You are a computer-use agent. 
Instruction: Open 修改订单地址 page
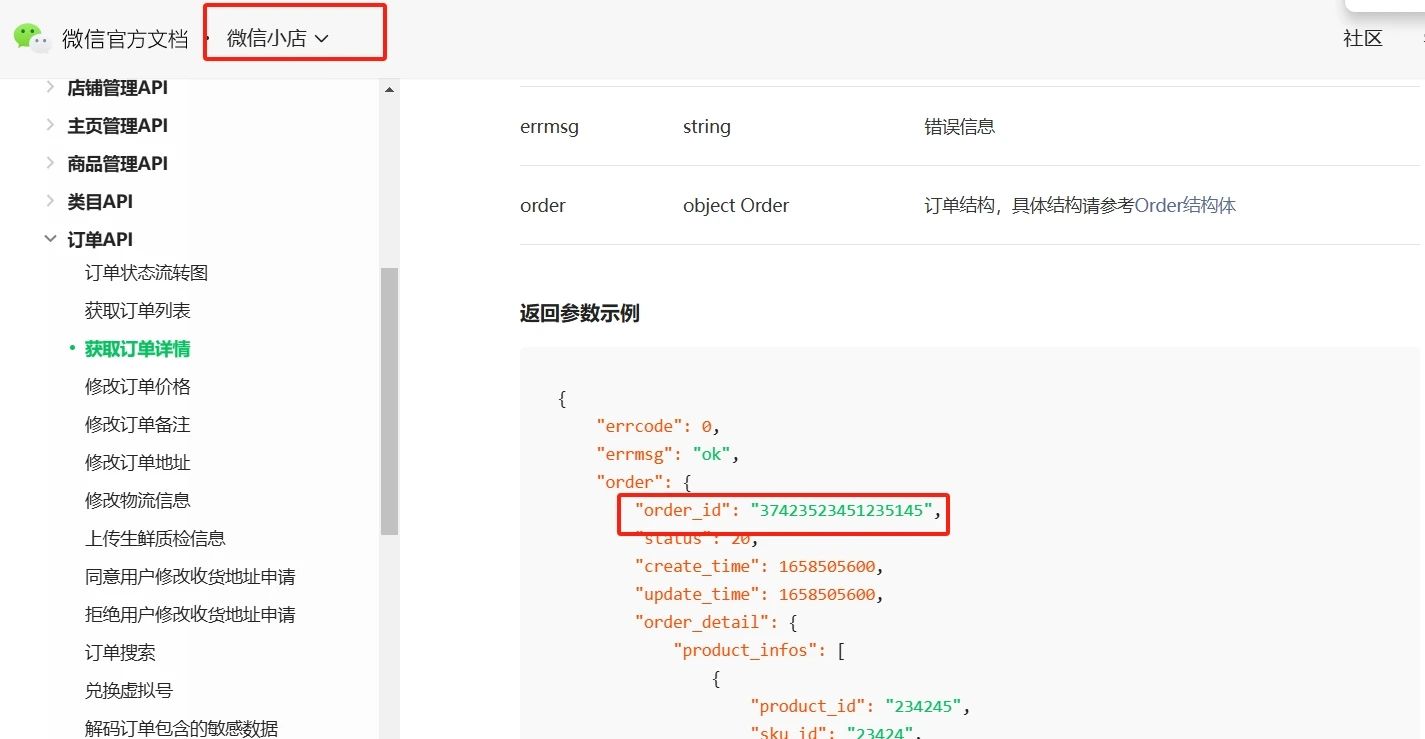(x=137, y=463)
